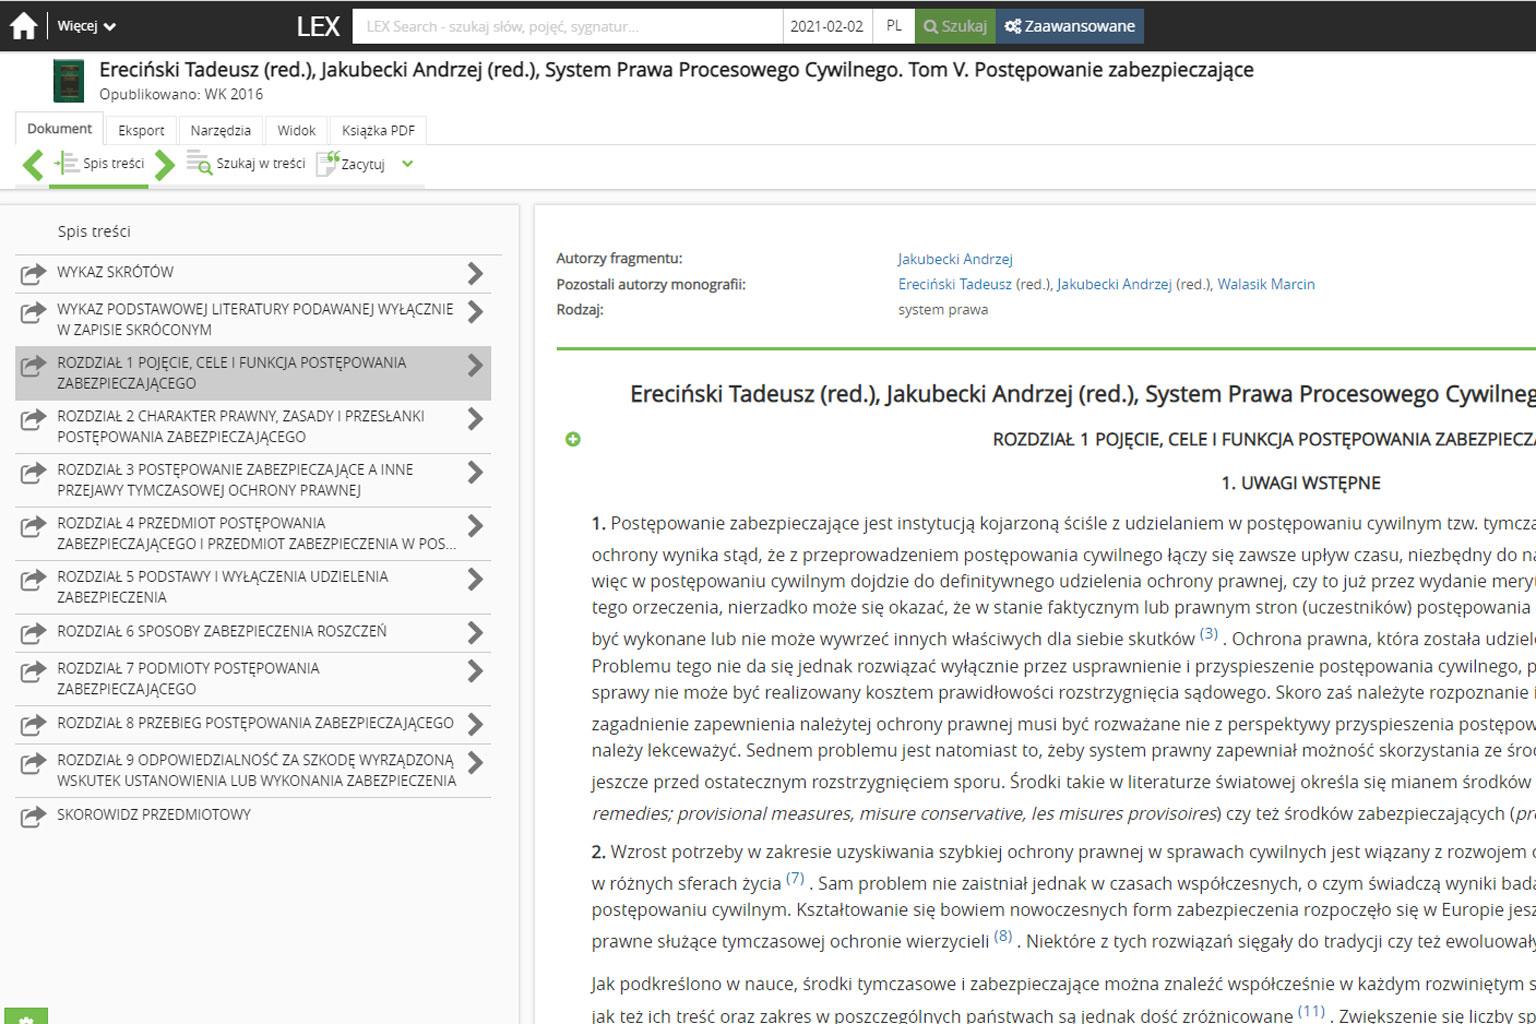This screenshot has height=1024, width=1536.
Task: Click the home icon in top bar
Action: coord(23,26)
